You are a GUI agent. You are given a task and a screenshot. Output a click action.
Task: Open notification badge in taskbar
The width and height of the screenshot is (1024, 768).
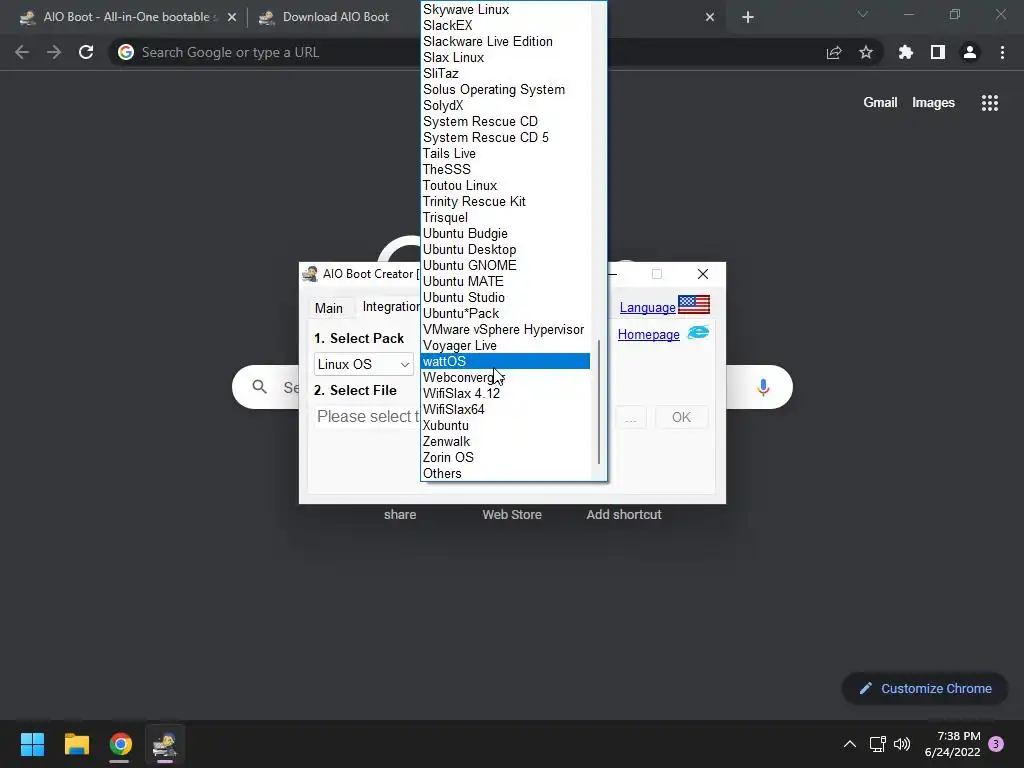point(996,744)
